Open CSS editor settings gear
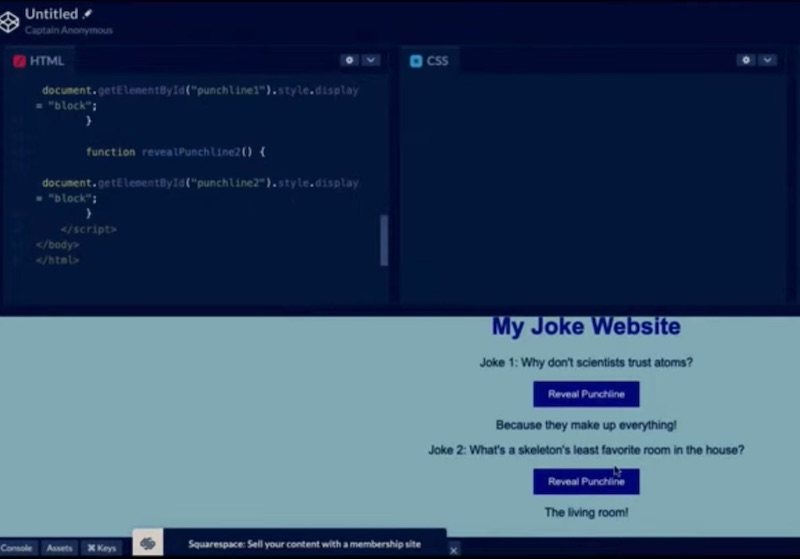Viewport: 800px width, 559px height. [x=746, y=60]
